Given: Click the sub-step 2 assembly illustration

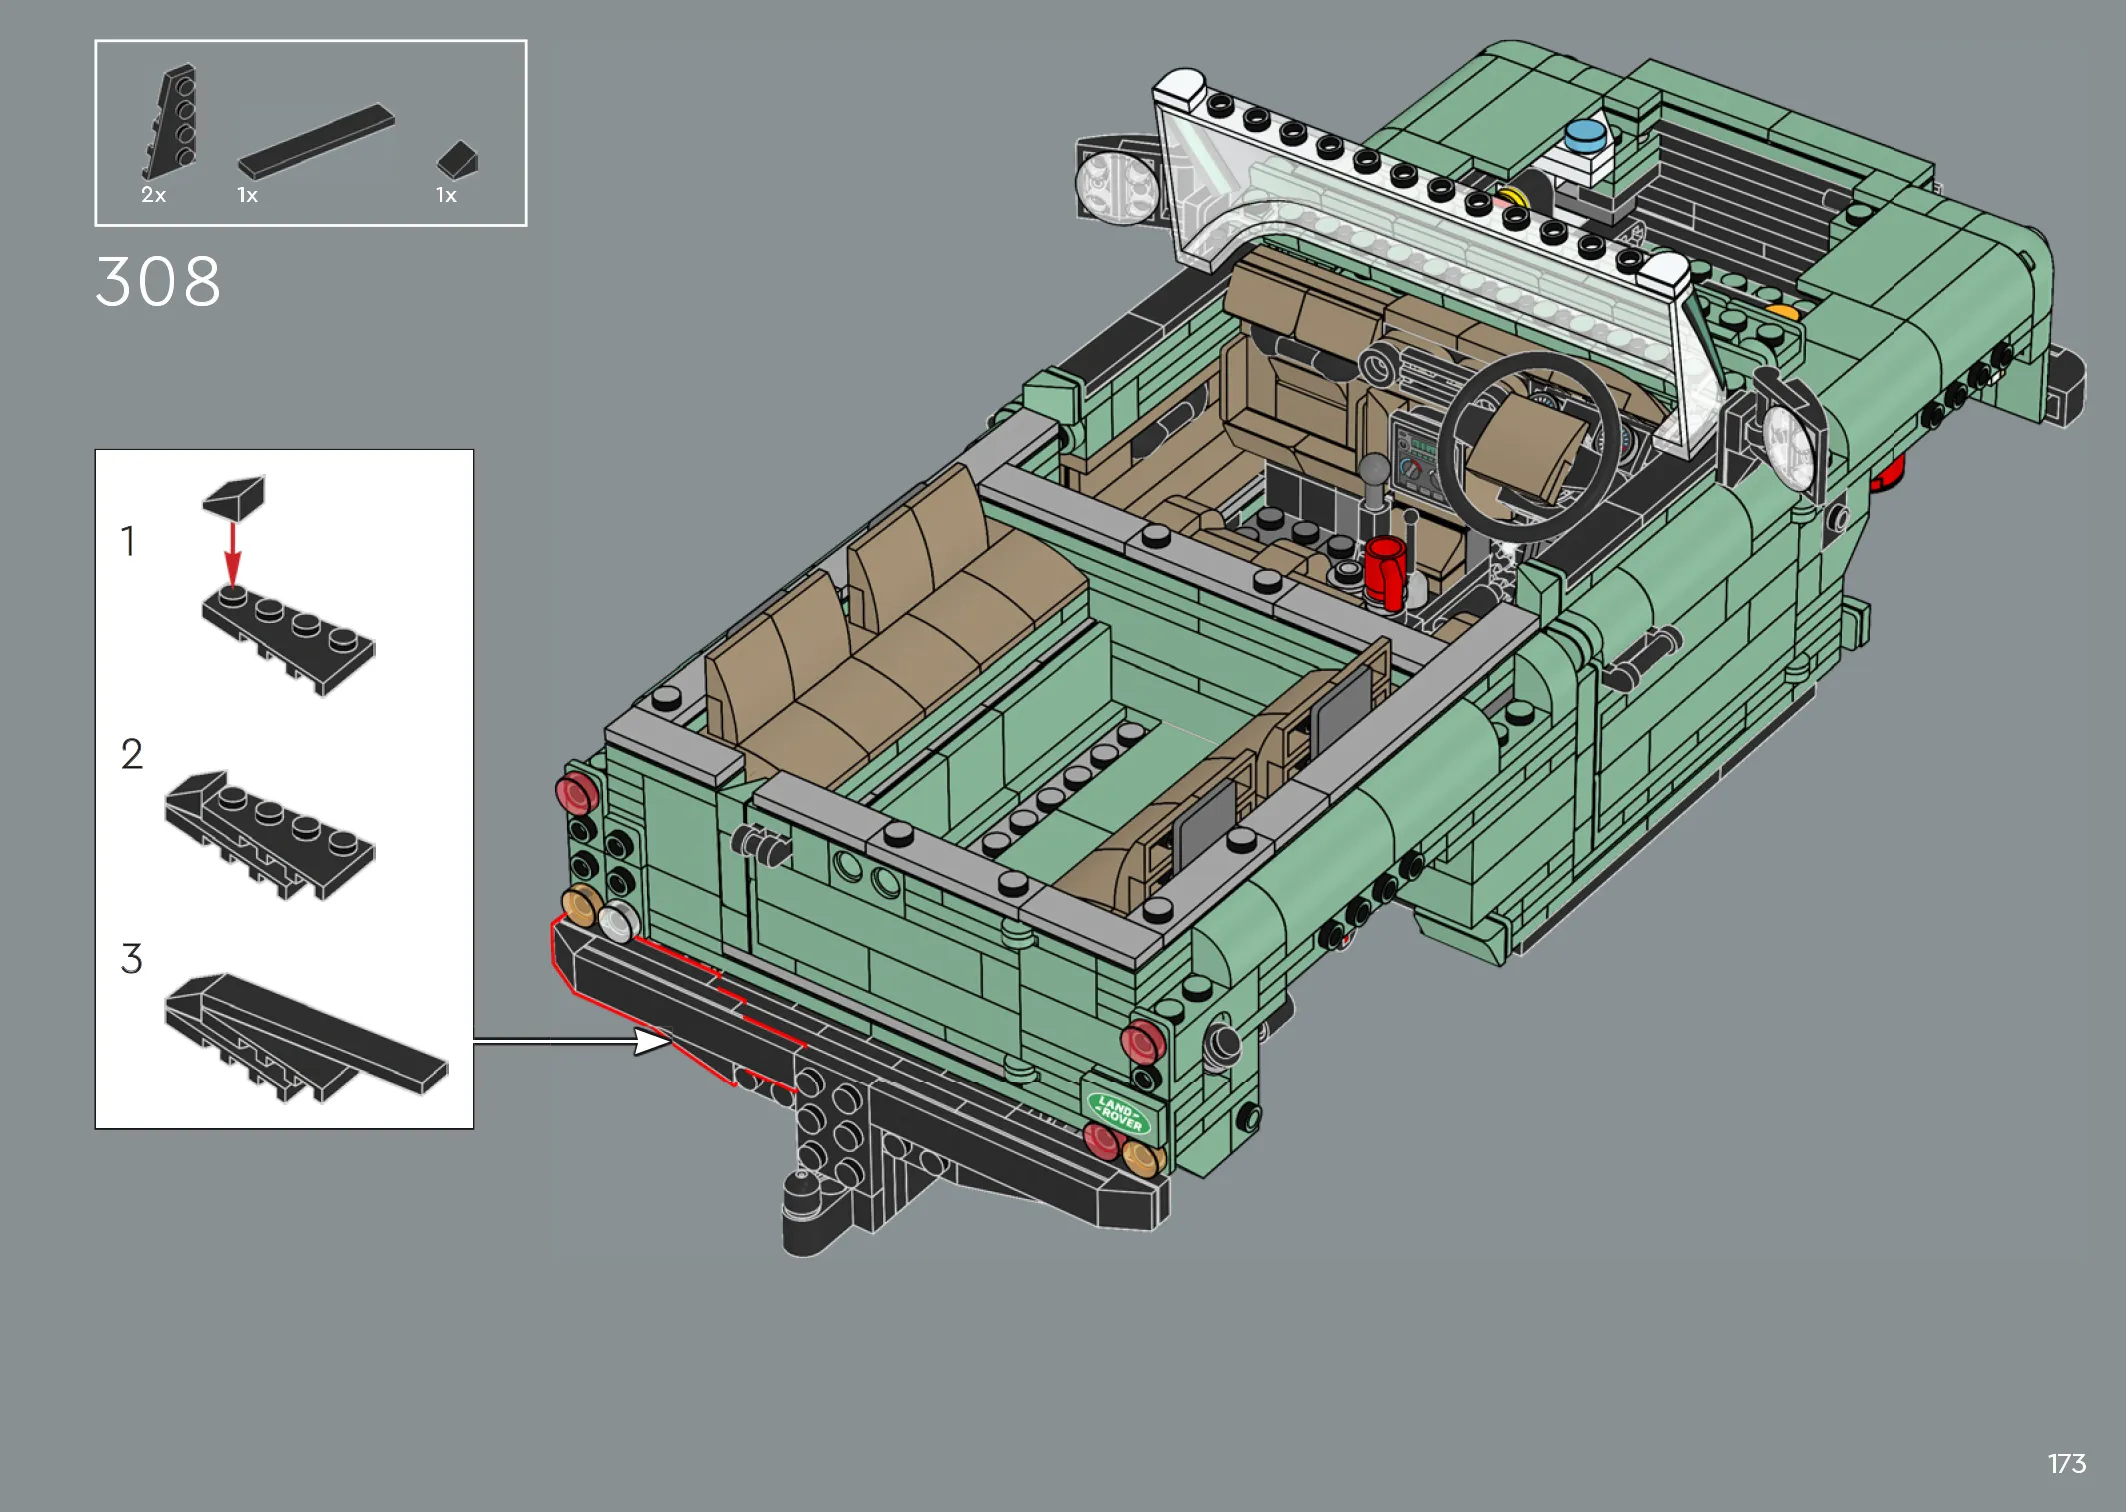Looking at the screenshot, I should click(x=269, y=835).
